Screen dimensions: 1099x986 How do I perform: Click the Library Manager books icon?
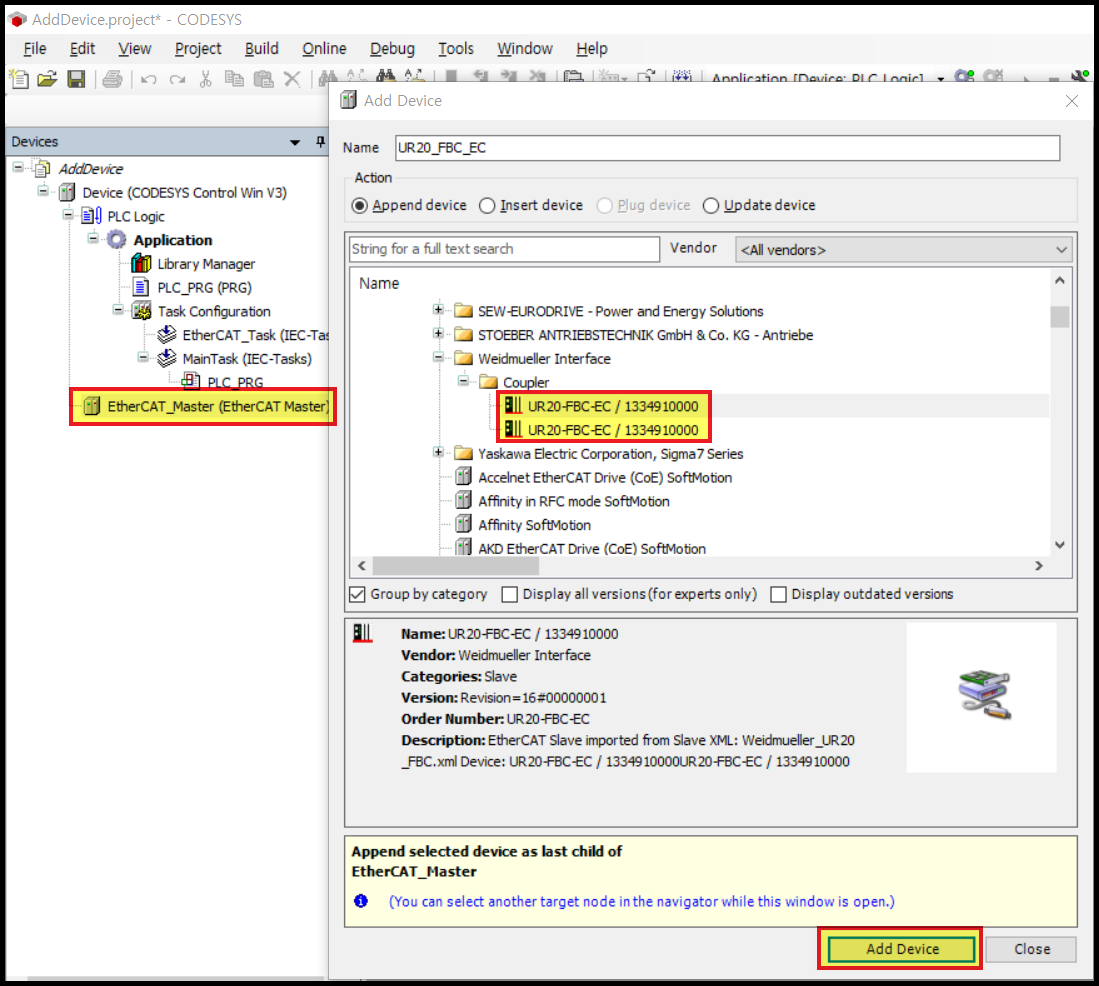142,263
